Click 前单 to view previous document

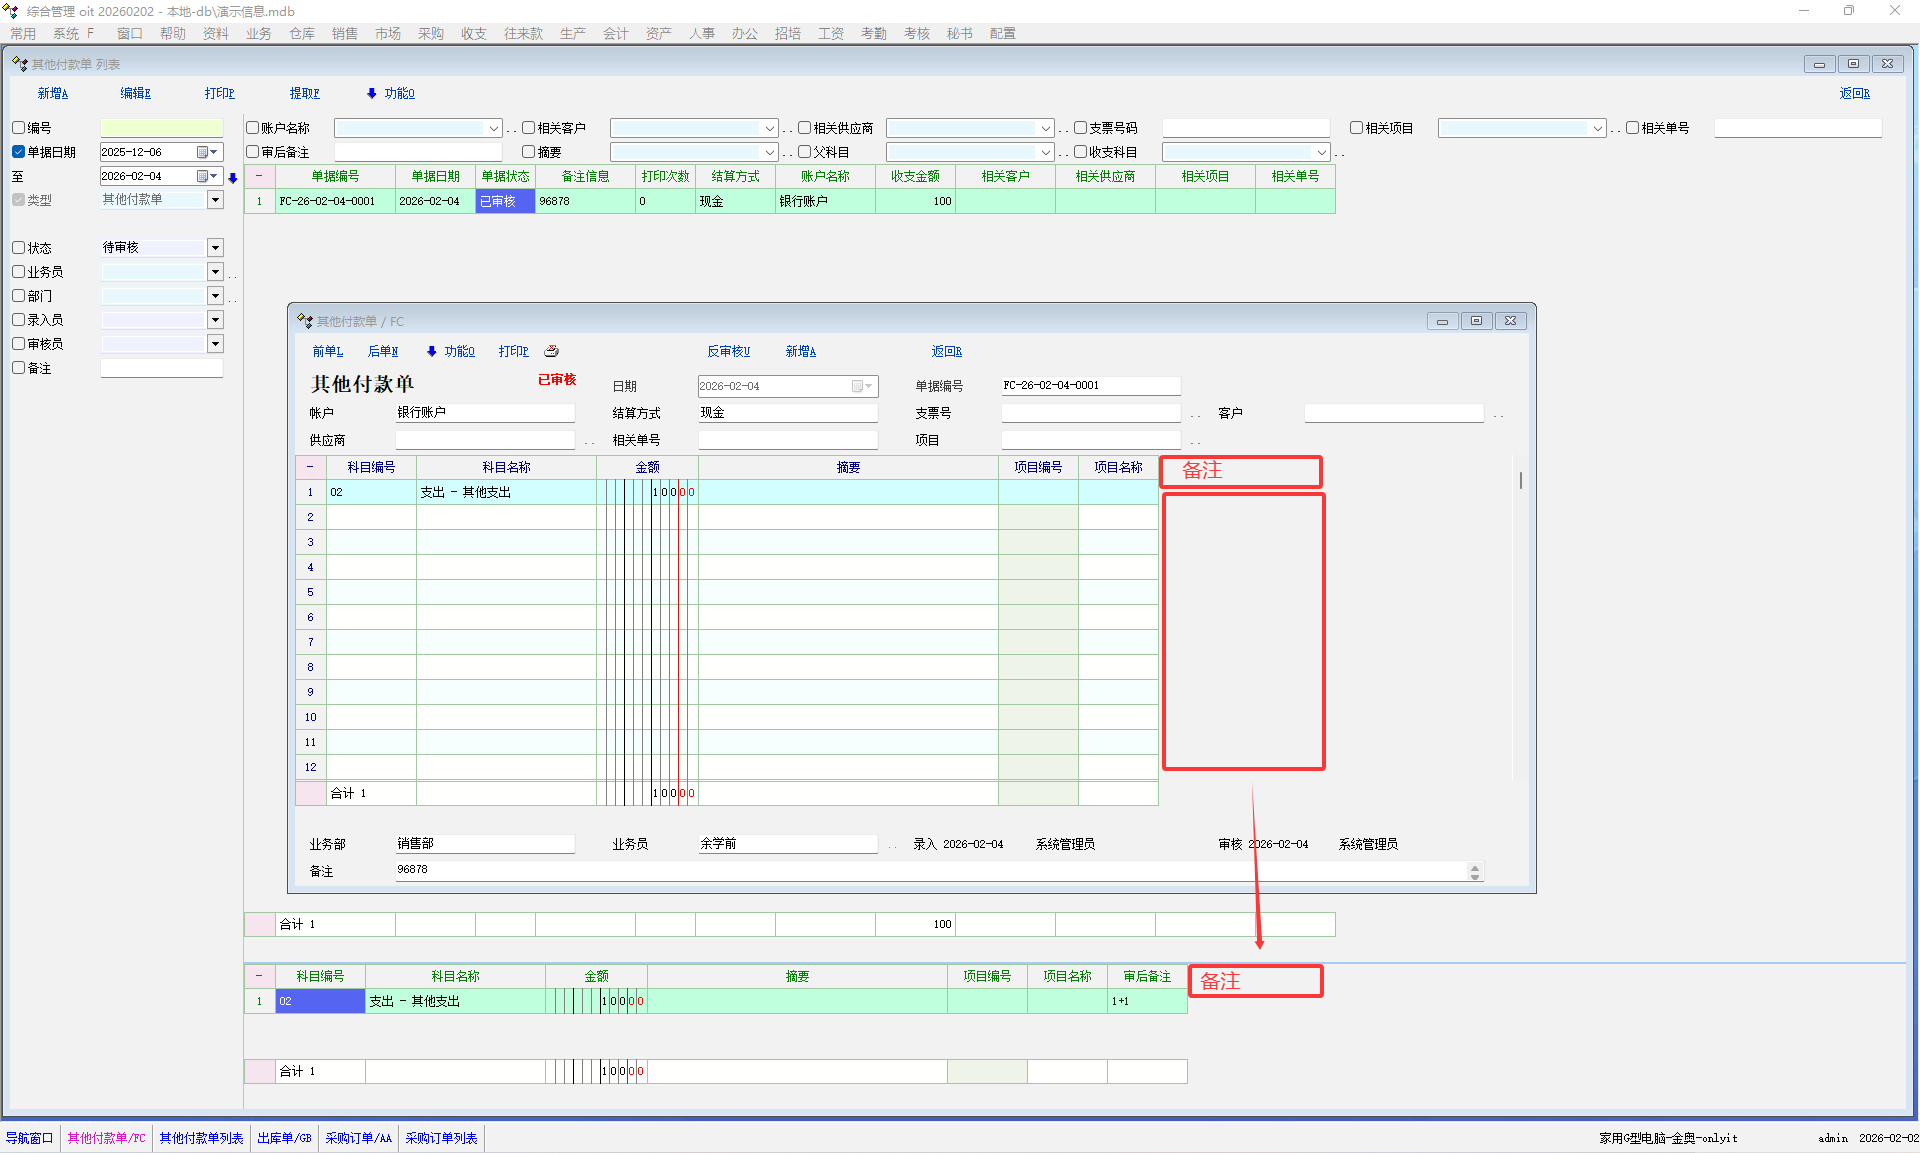click(327, 351)
